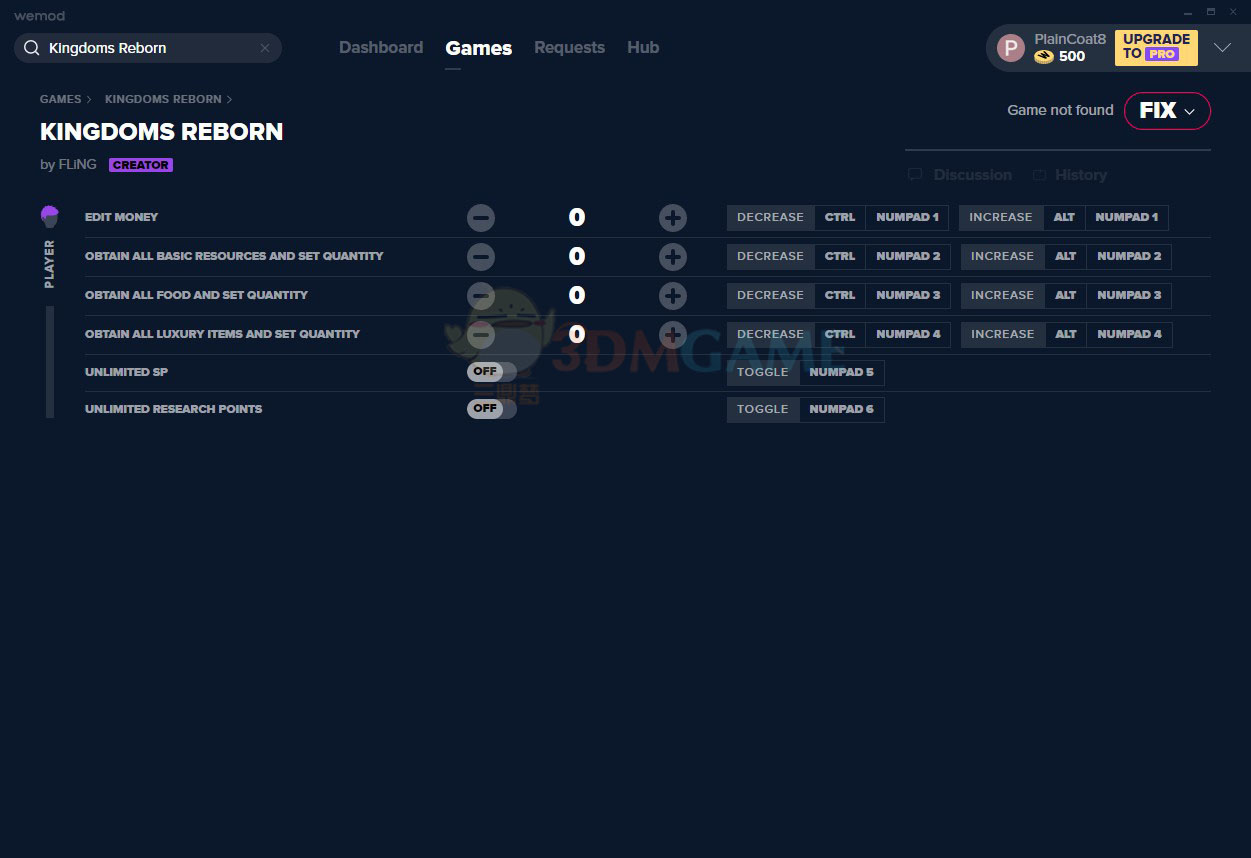Click Food INCREASE hotkey button
This screenshot has width=1251, height=858.
click(x=1002, y=295)
